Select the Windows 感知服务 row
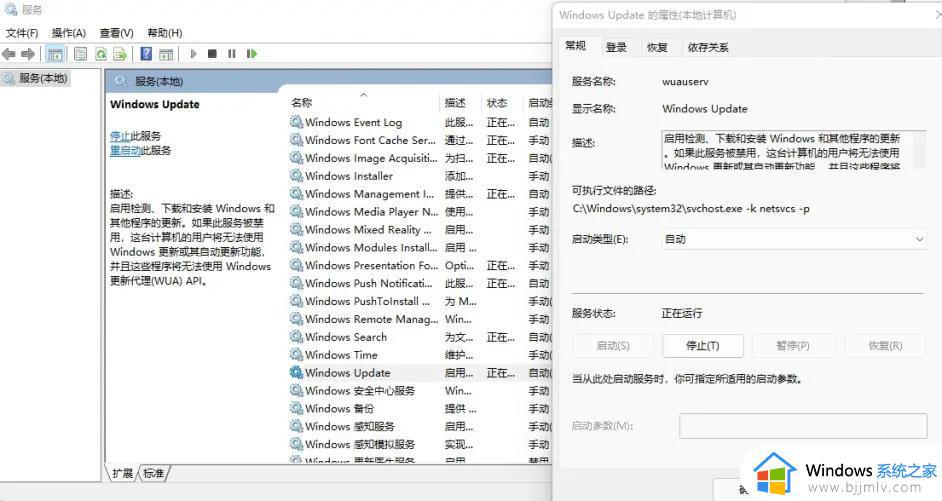The width and height of the screenshot is (942, 501). click(419, 426)
